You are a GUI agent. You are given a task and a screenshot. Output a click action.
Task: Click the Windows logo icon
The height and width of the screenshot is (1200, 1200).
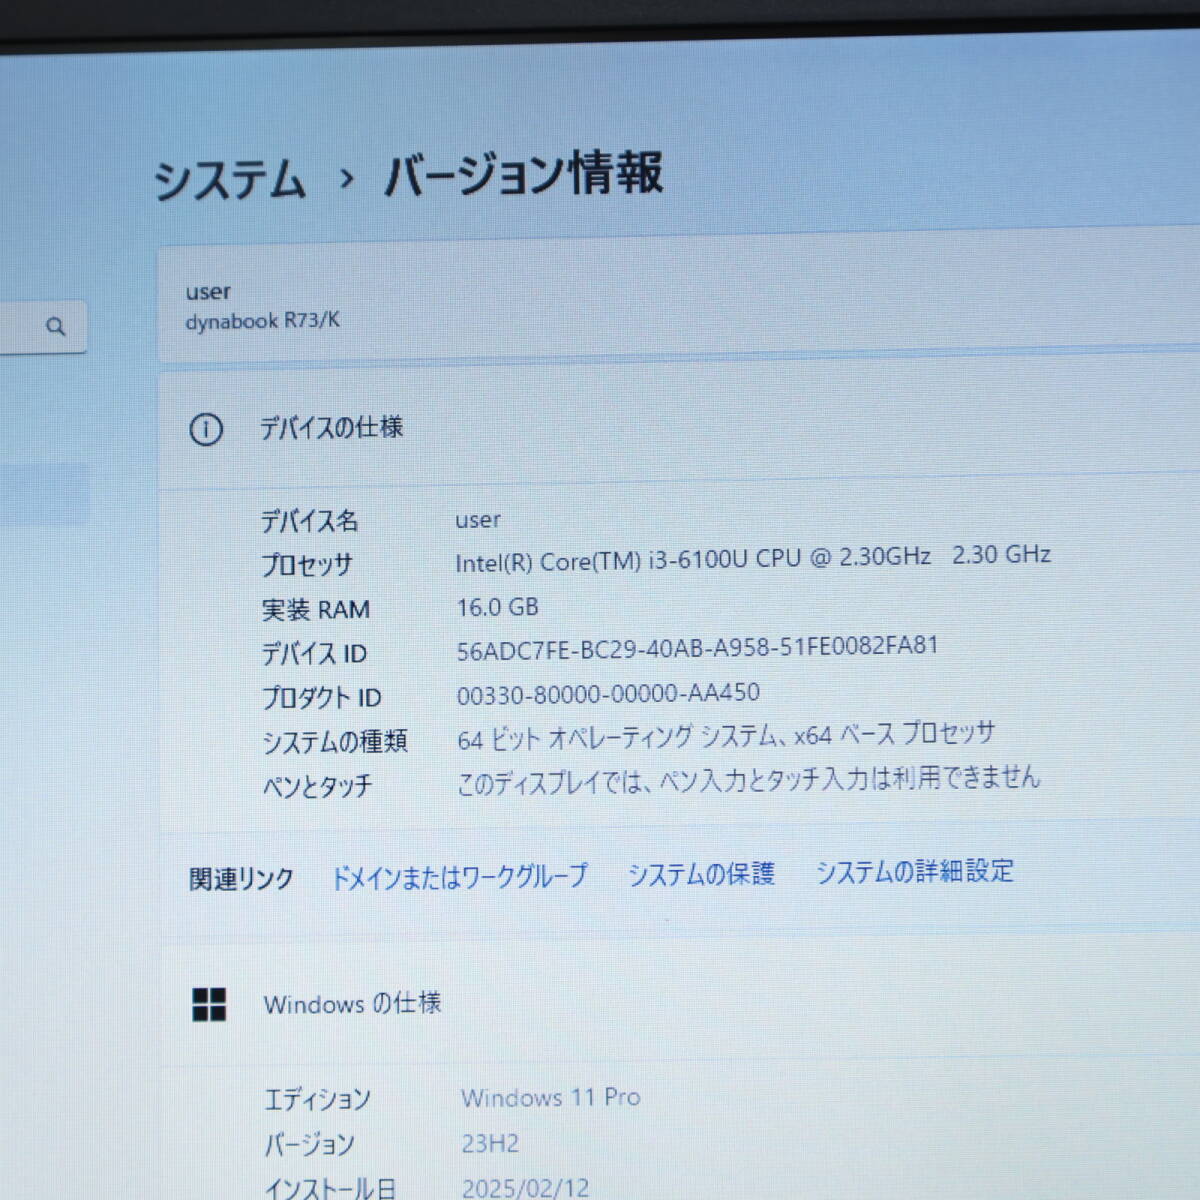coord(209,1004)
